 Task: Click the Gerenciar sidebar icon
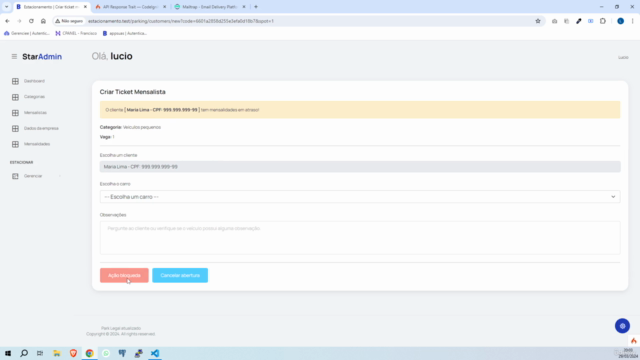[15, 176]
